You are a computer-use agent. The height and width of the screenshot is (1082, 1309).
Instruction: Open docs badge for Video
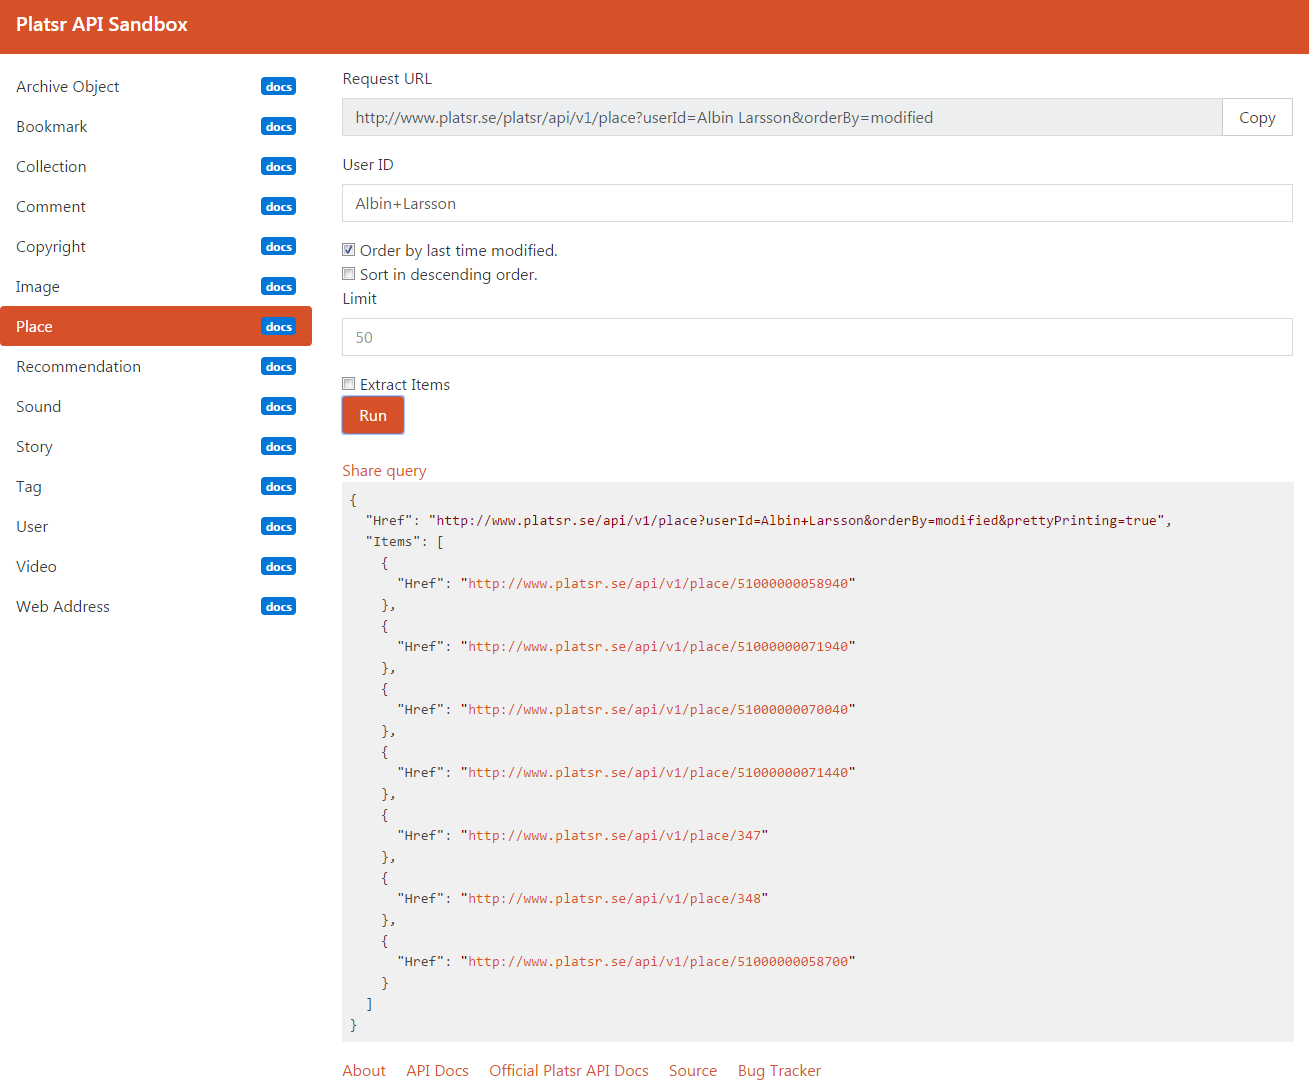click(278, 567)
